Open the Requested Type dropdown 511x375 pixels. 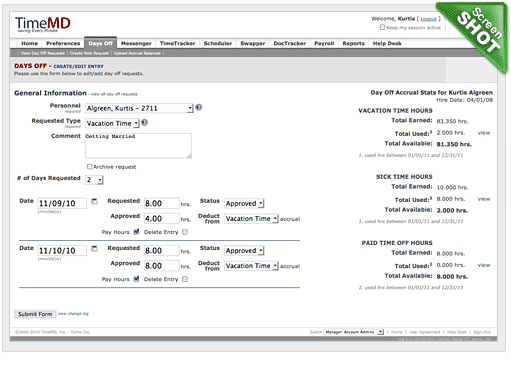tap(112, 123)
